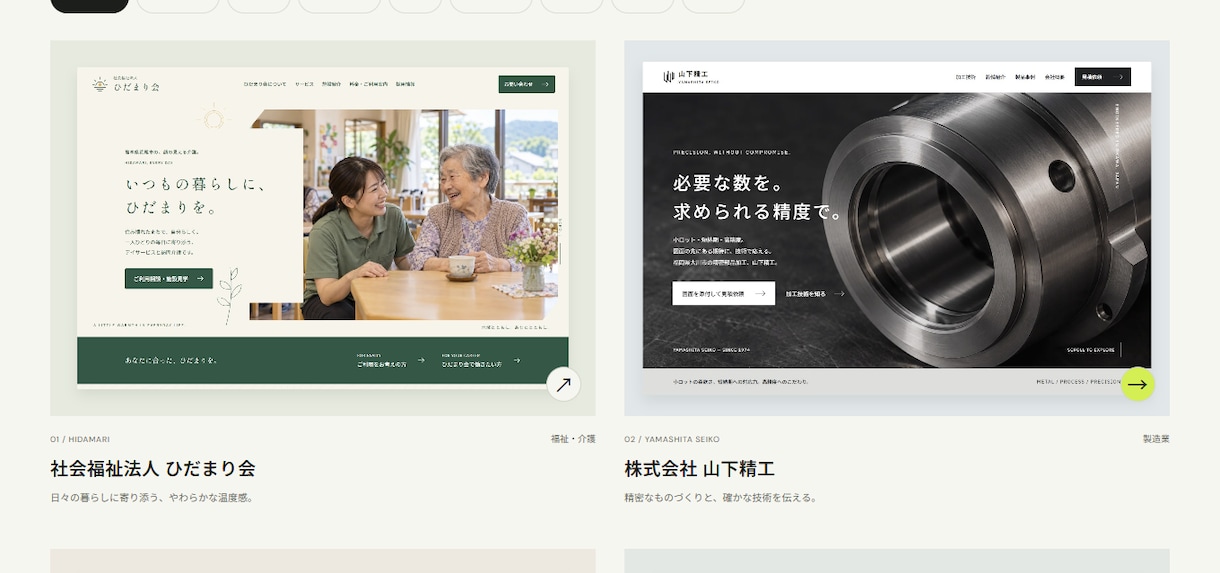Click the white estimate request button in Yamashita preview
1220x573 pixels.
pyautogui.click(x=723, y=294)
